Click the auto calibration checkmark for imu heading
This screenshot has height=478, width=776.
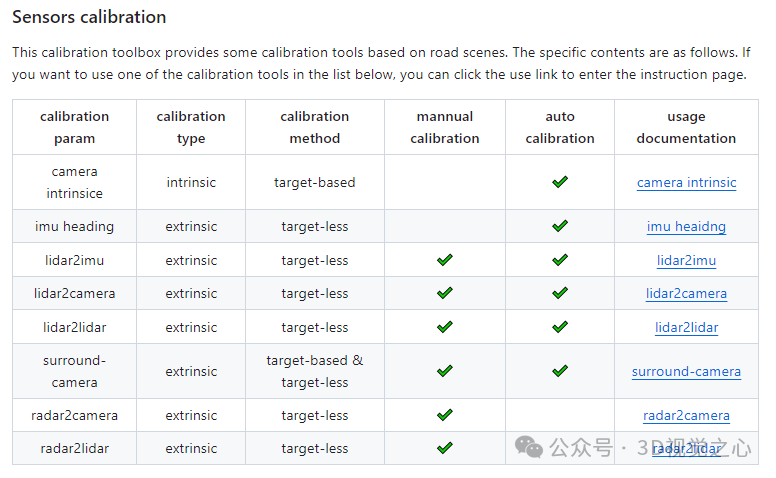tap(560, 226)
